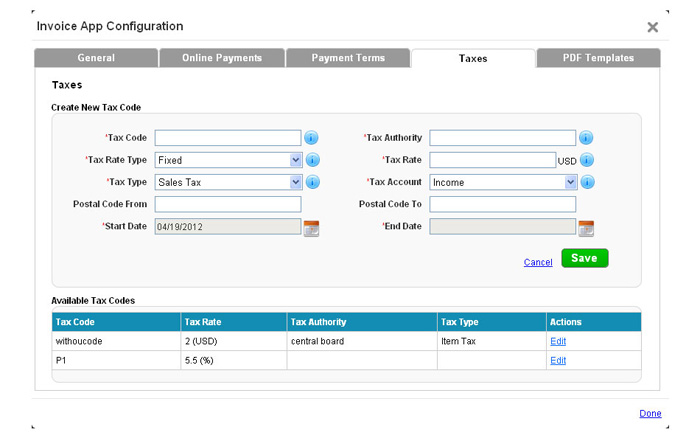The height and width of the screenshot is (438, 700).
Task: Switch to the General tab
Action: pos(96,58)
